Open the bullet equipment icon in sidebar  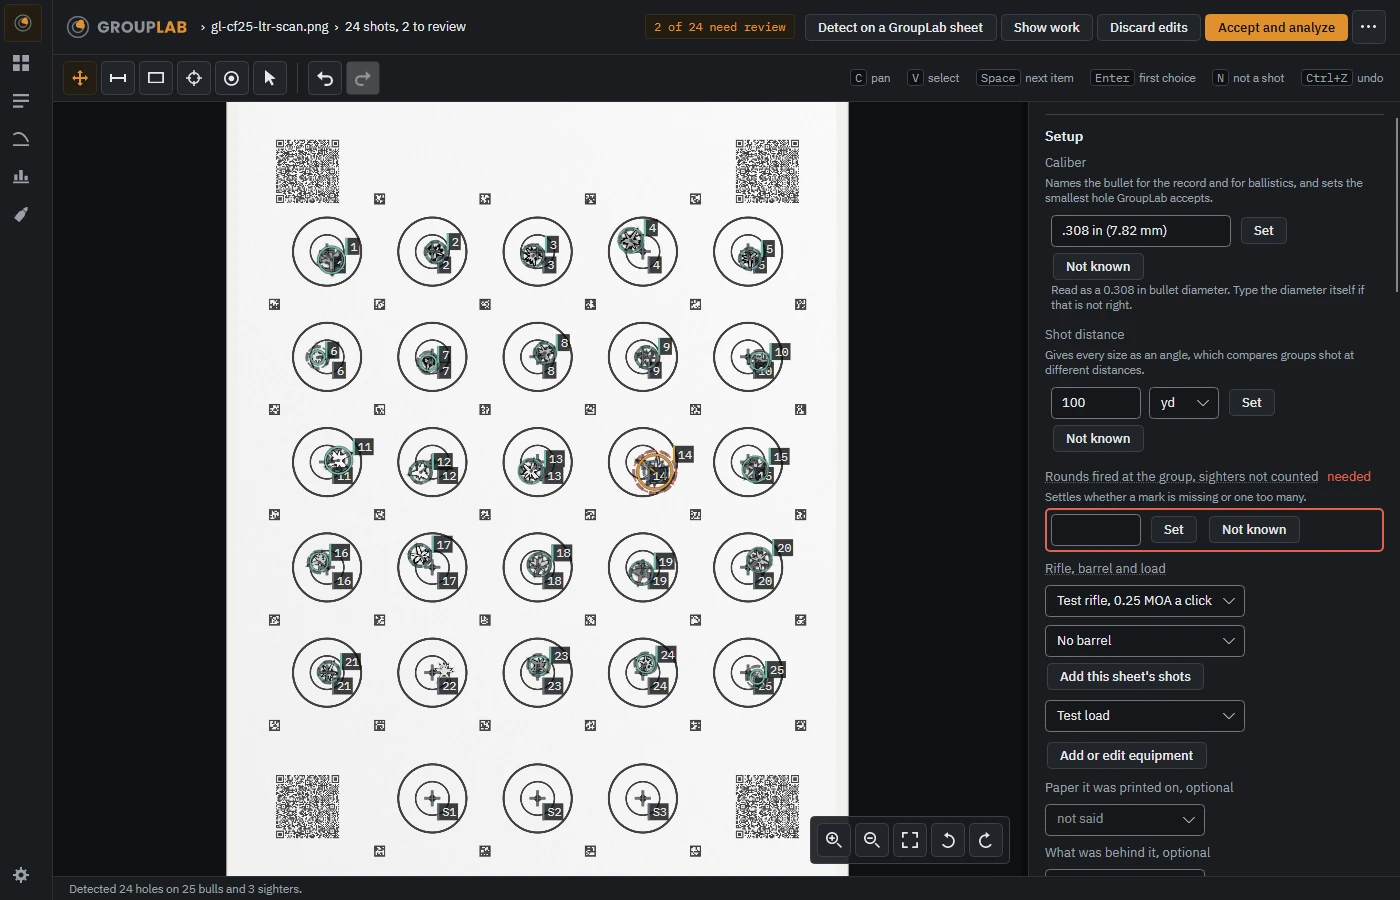[x=21, y=215]
